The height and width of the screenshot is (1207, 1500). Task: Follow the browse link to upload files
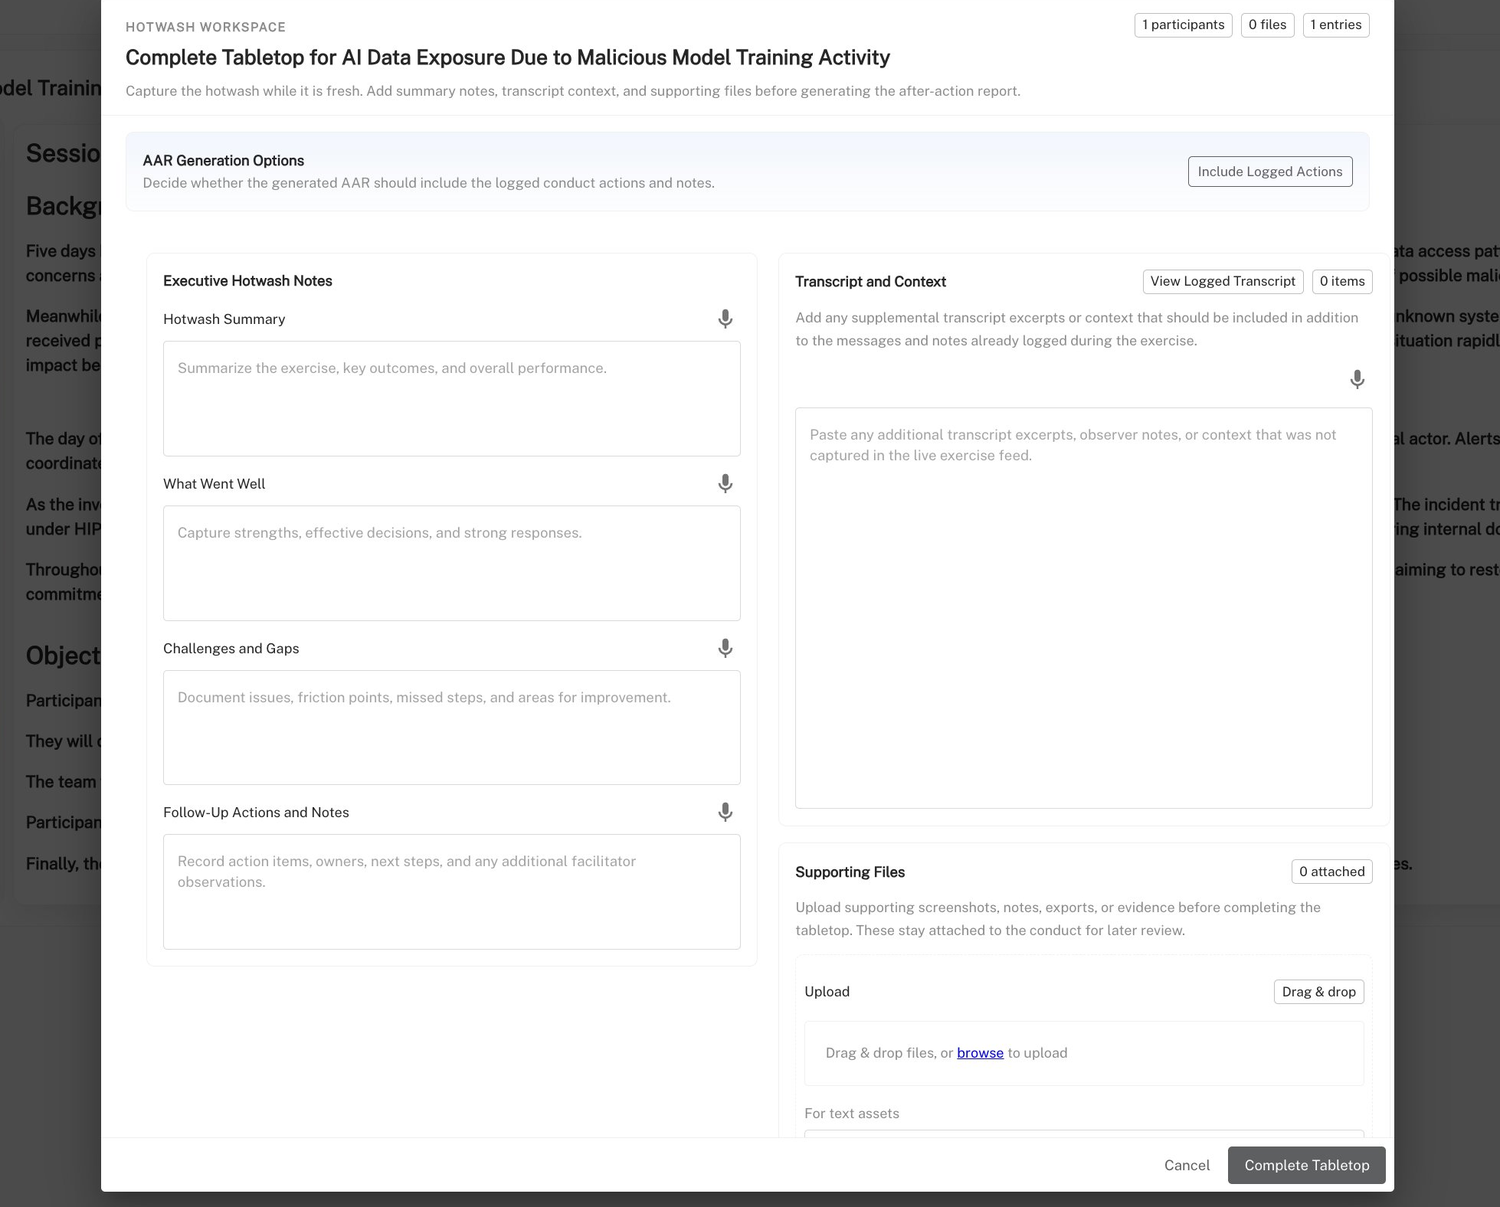click(980, 1053)
